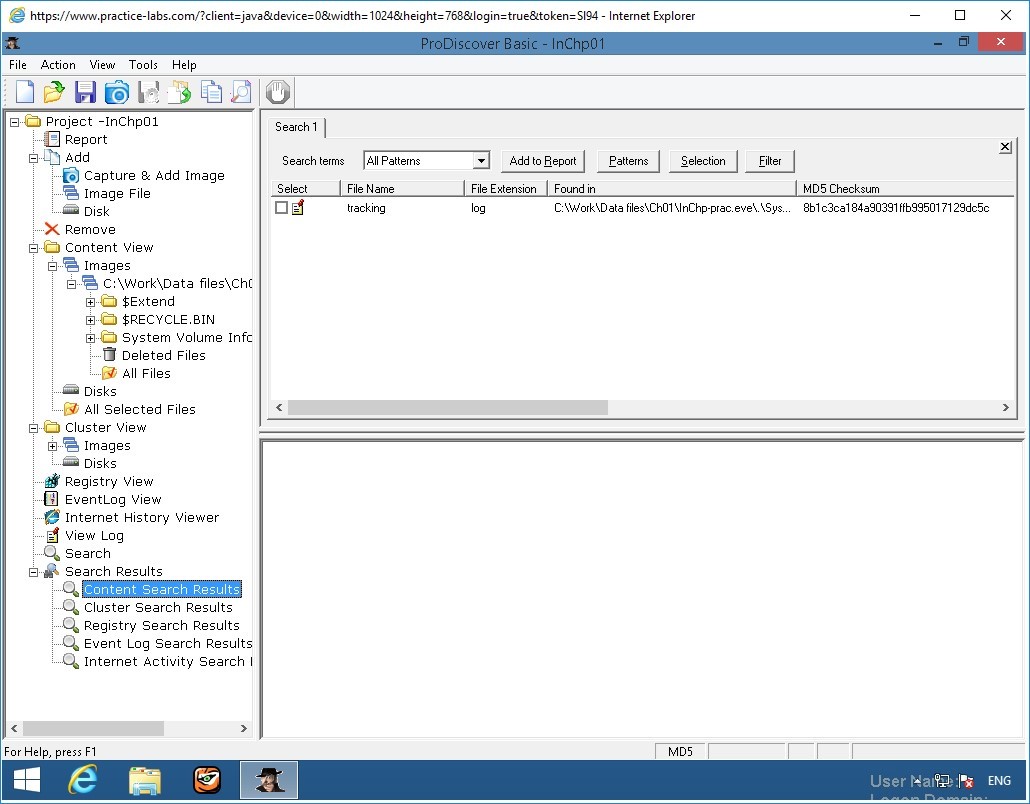Open Internet History Viewer

point(141,518)
